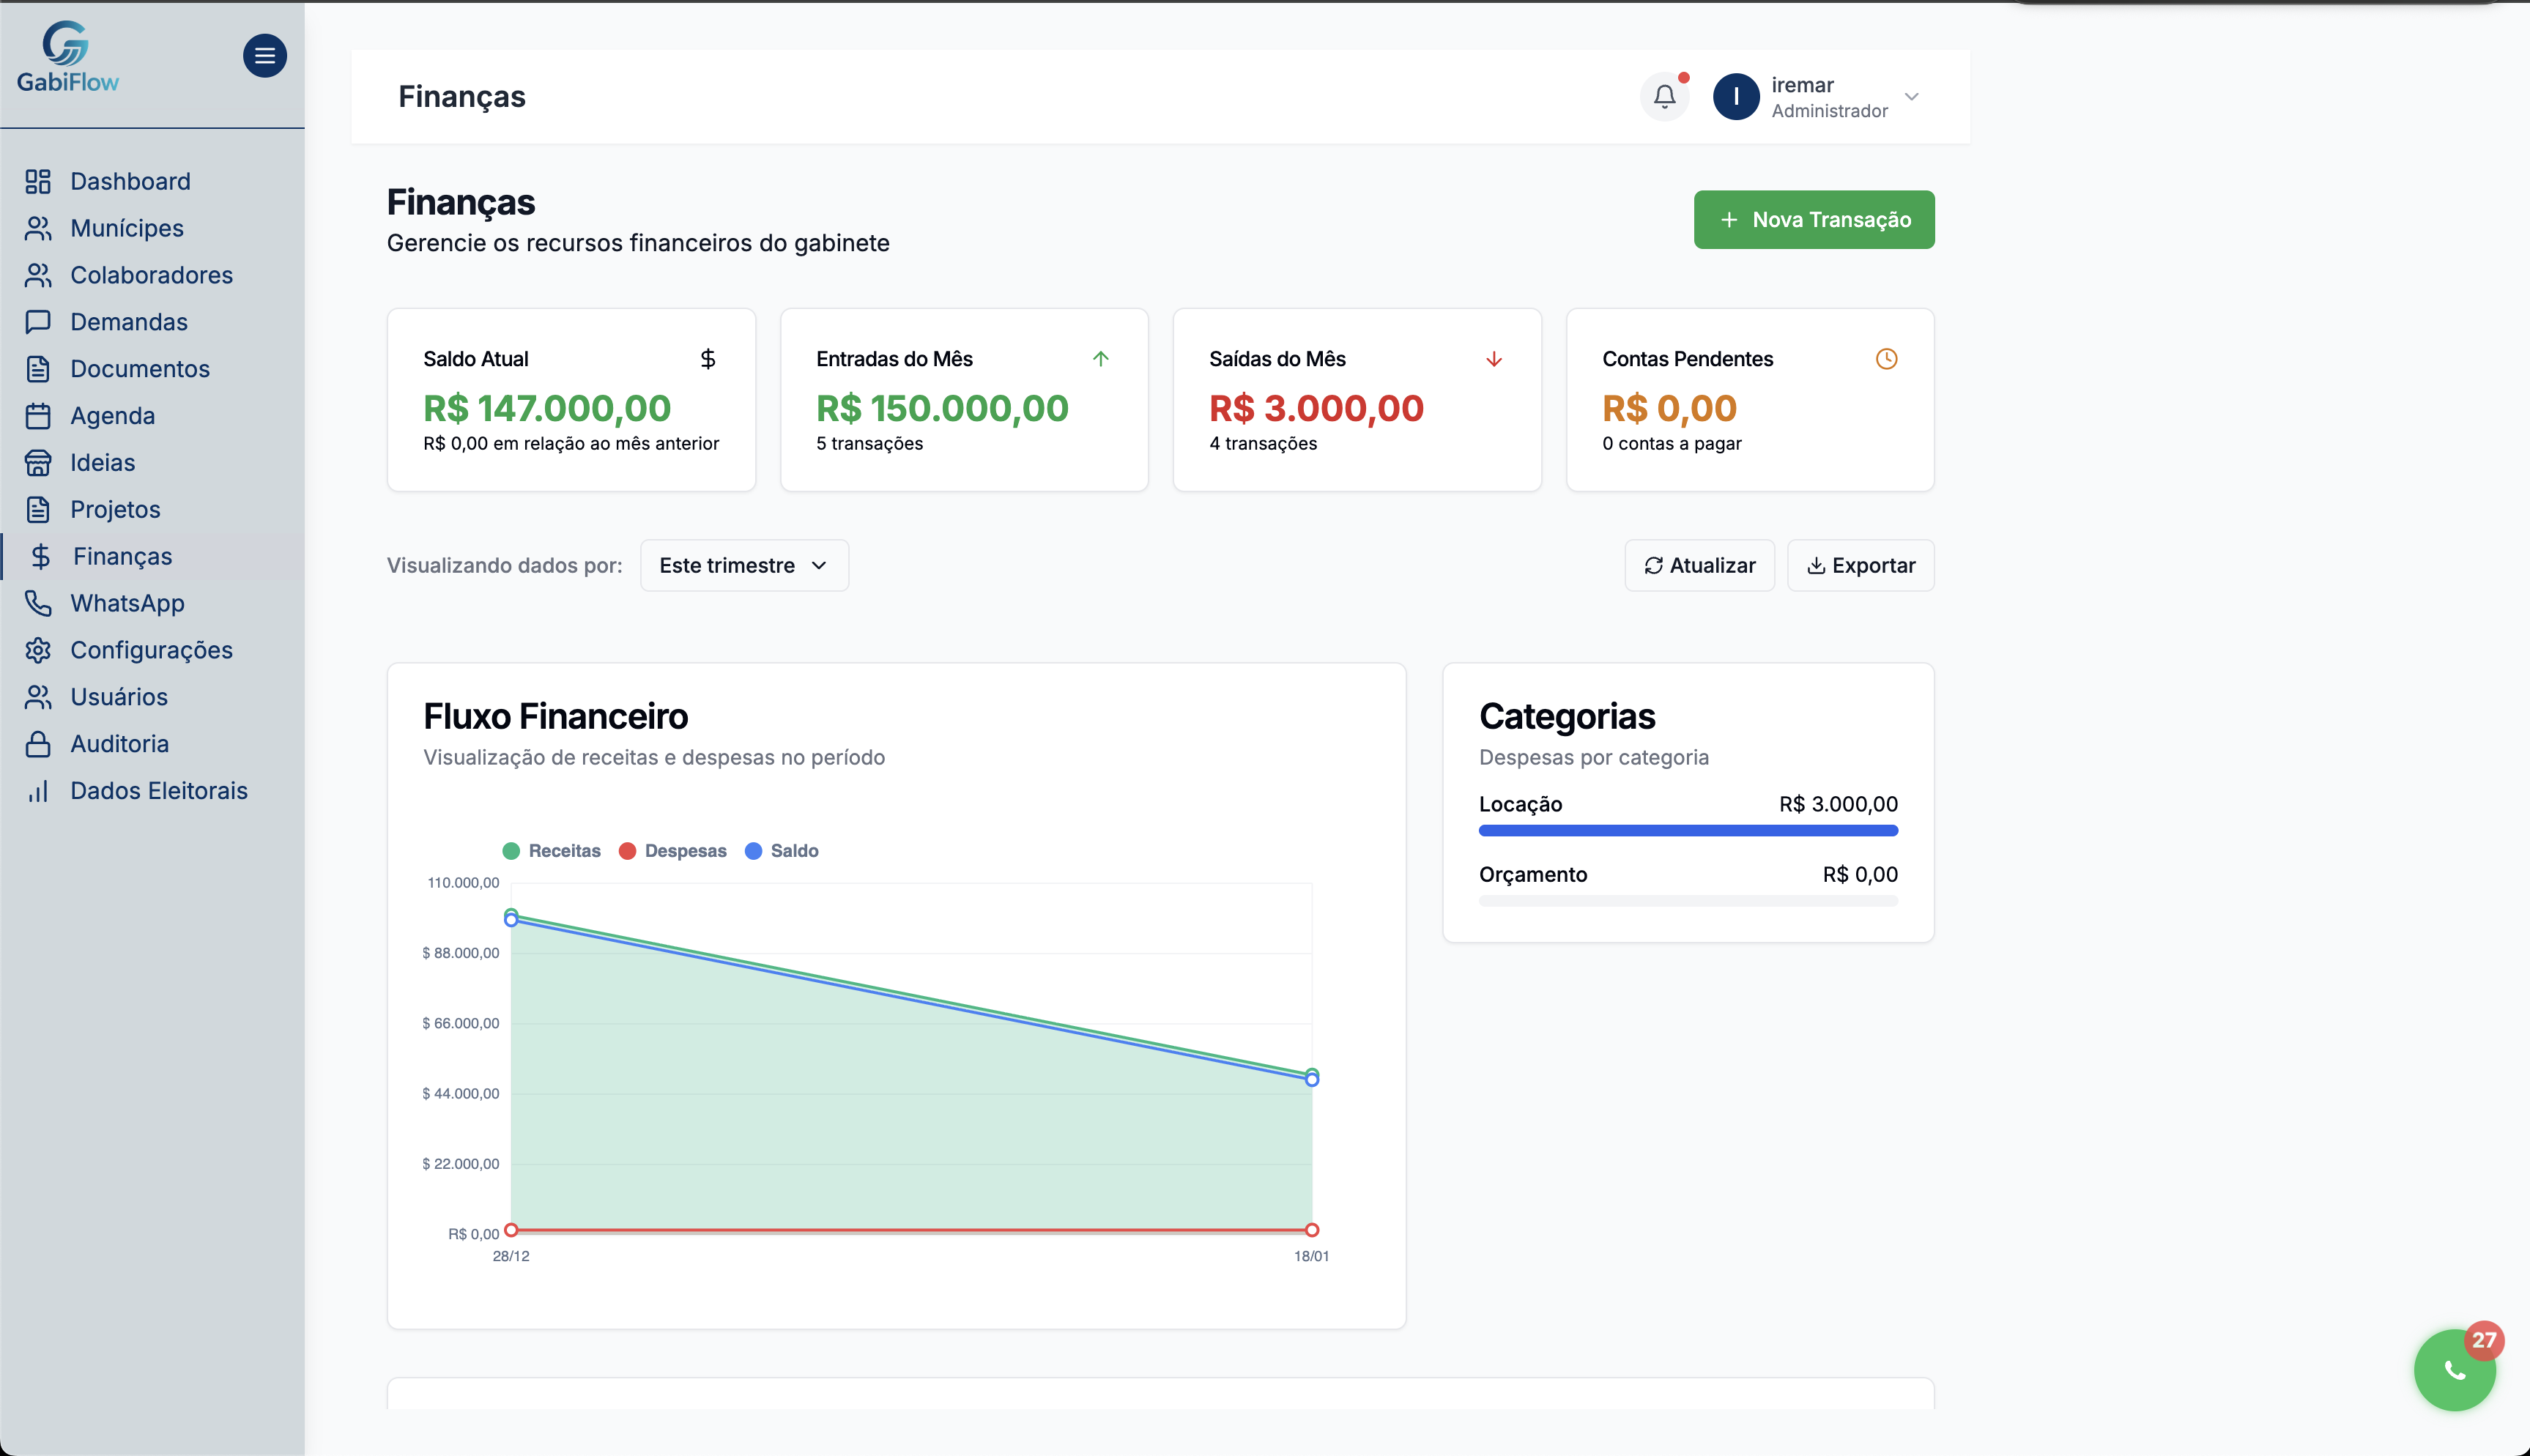Go to the WhatsApp sidebar item
Screen dimensions: 2530x1456
pyautogui.click(x=127, y=603)
